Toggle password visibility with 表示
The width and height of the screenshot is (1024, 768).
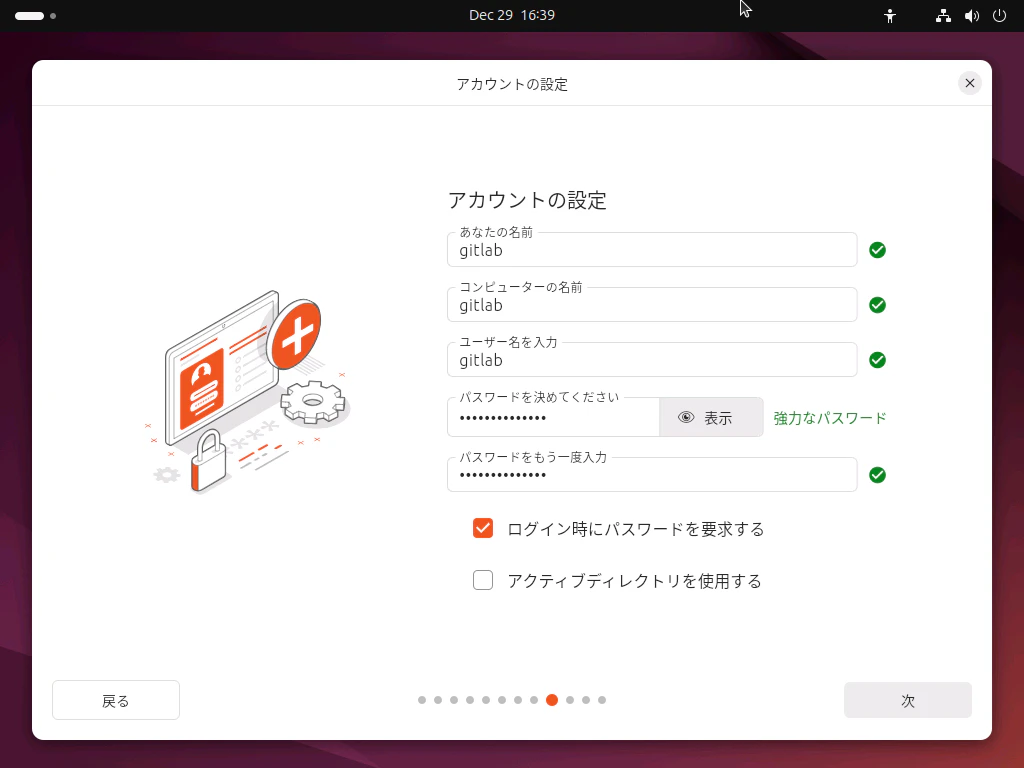pyautogui.click(x=711, y=417)
